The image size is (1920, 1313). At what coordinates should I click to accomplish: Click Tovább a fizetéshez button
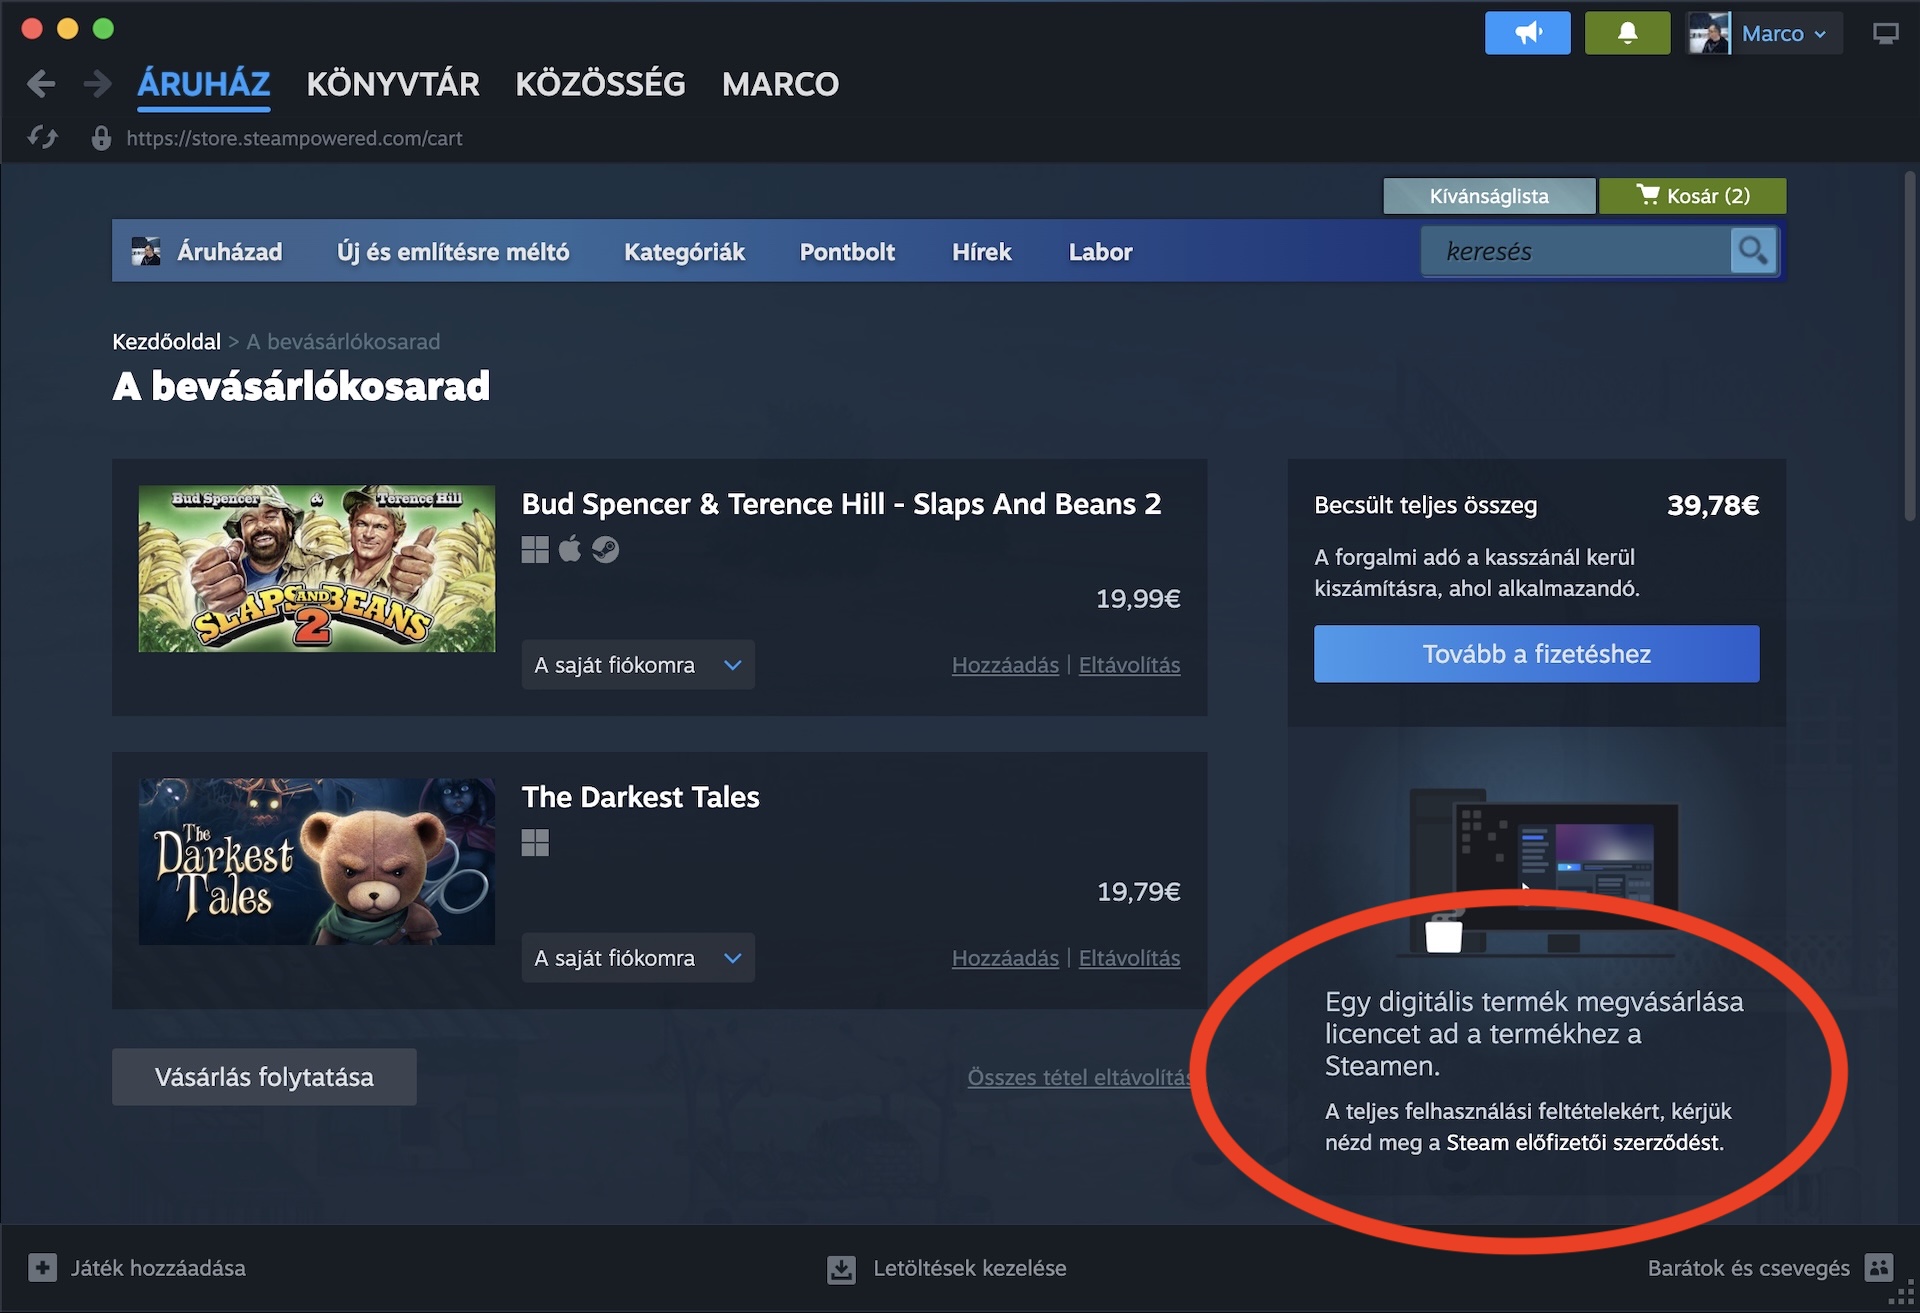pyautogui.click(x=1536, y=654)
